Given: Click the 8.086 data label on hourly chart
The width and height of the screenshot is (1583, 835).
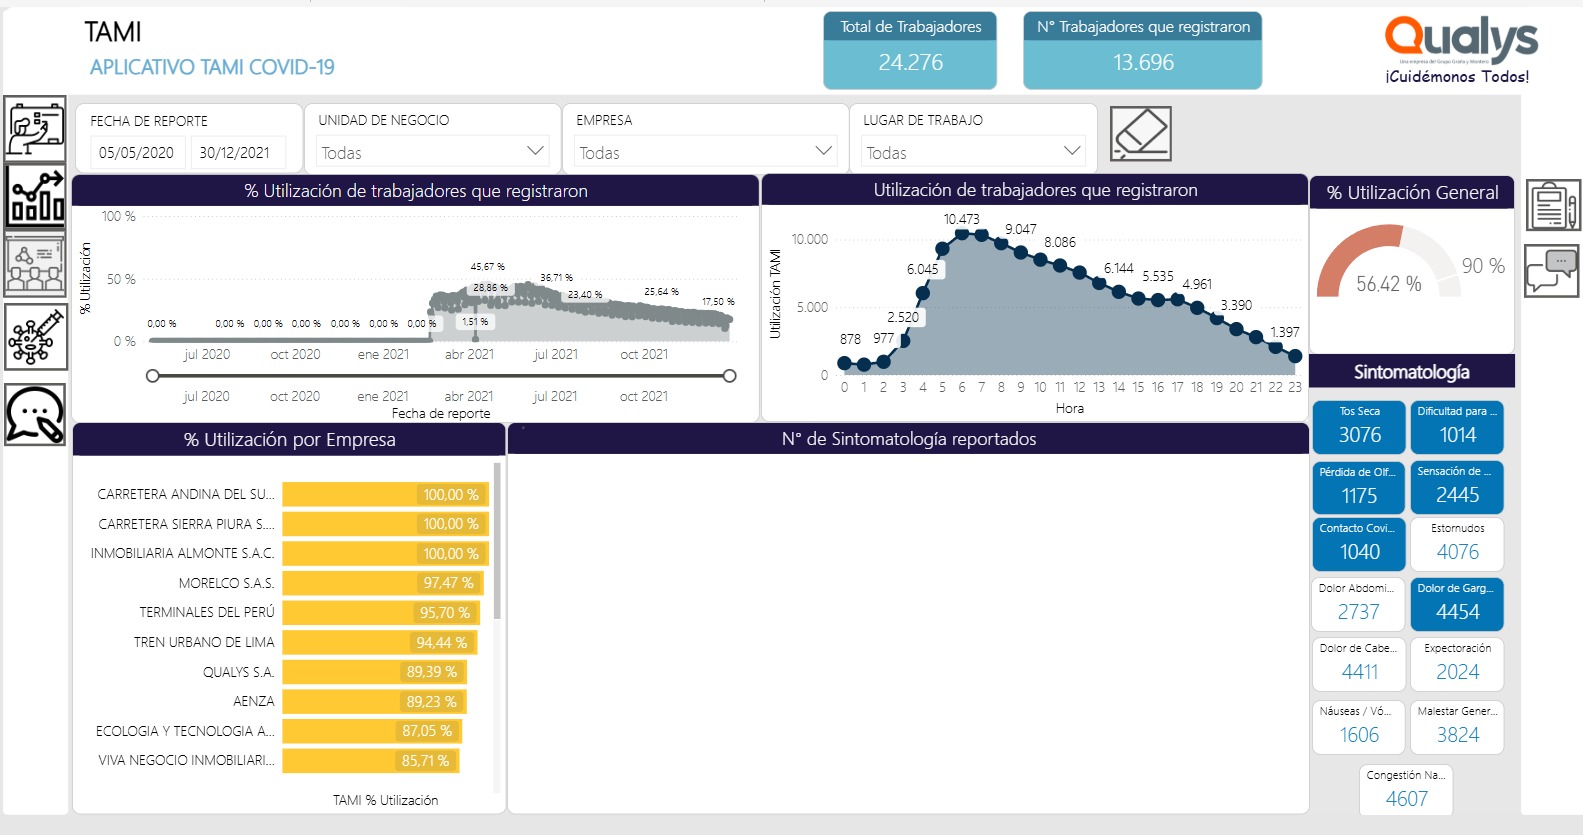Looking at the screenshot, I should point(1060,242).
